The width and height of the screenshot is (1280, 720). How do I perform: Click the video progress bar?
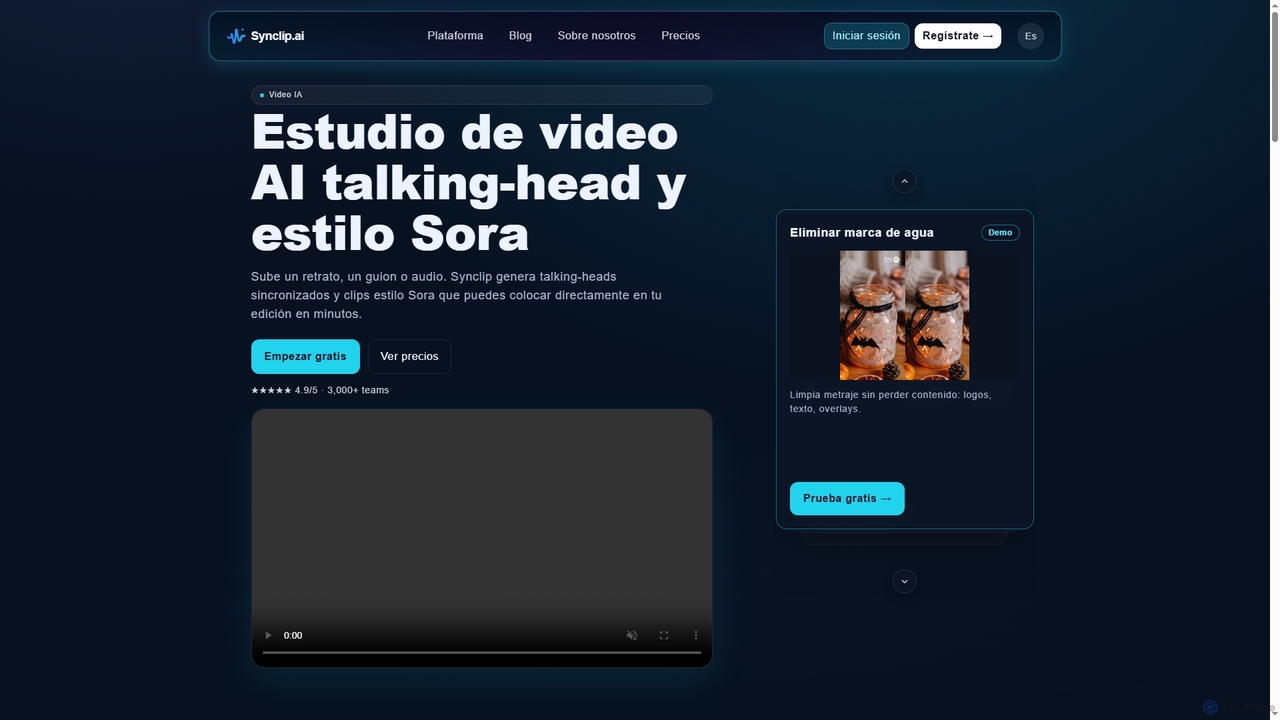481,653
